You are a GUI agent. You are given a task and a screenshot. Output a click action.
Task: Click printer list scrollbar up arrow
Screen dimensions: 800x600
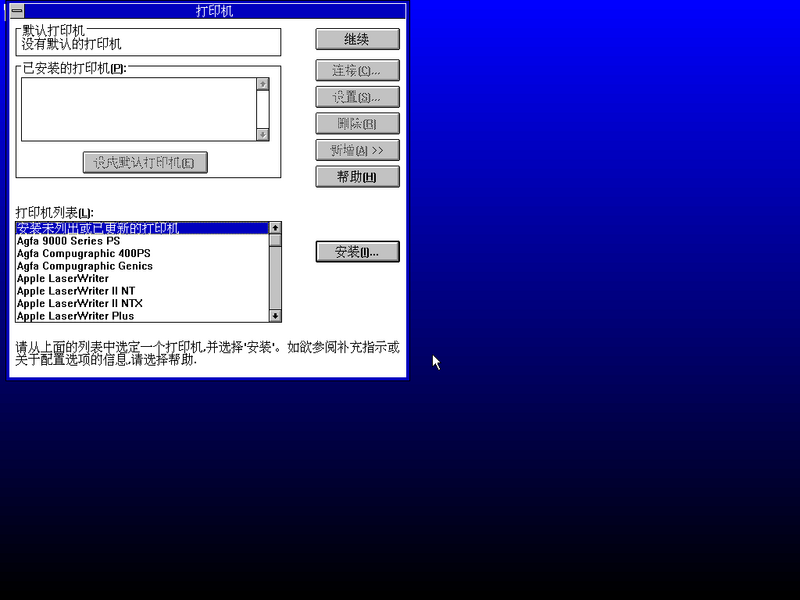click(275, 228)
